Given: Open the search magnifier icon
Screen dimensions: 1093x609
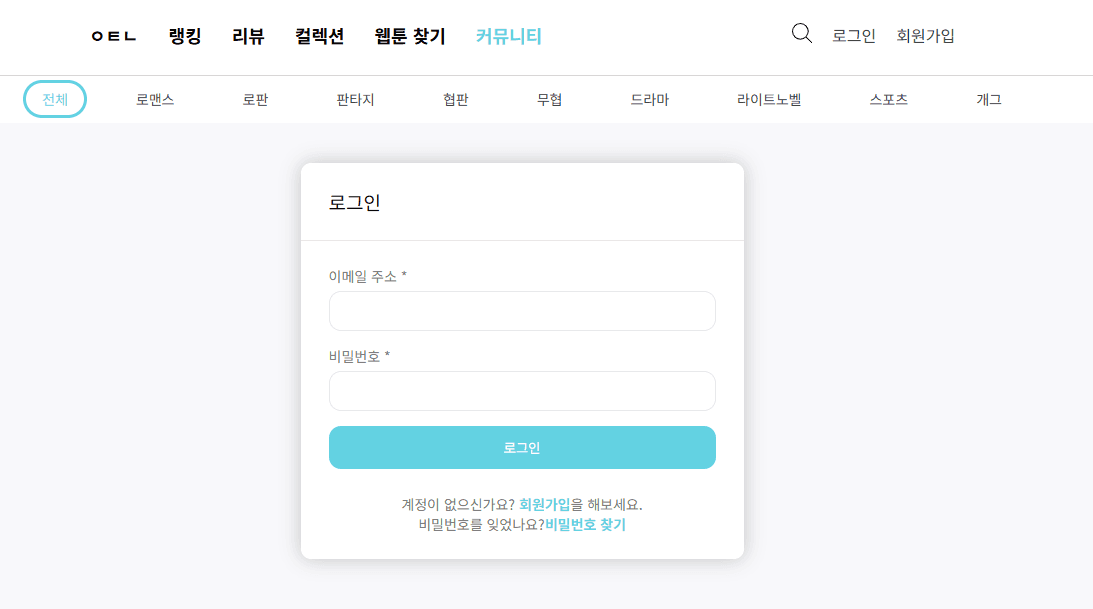Looking at the screenshot, I should (801, 33).
